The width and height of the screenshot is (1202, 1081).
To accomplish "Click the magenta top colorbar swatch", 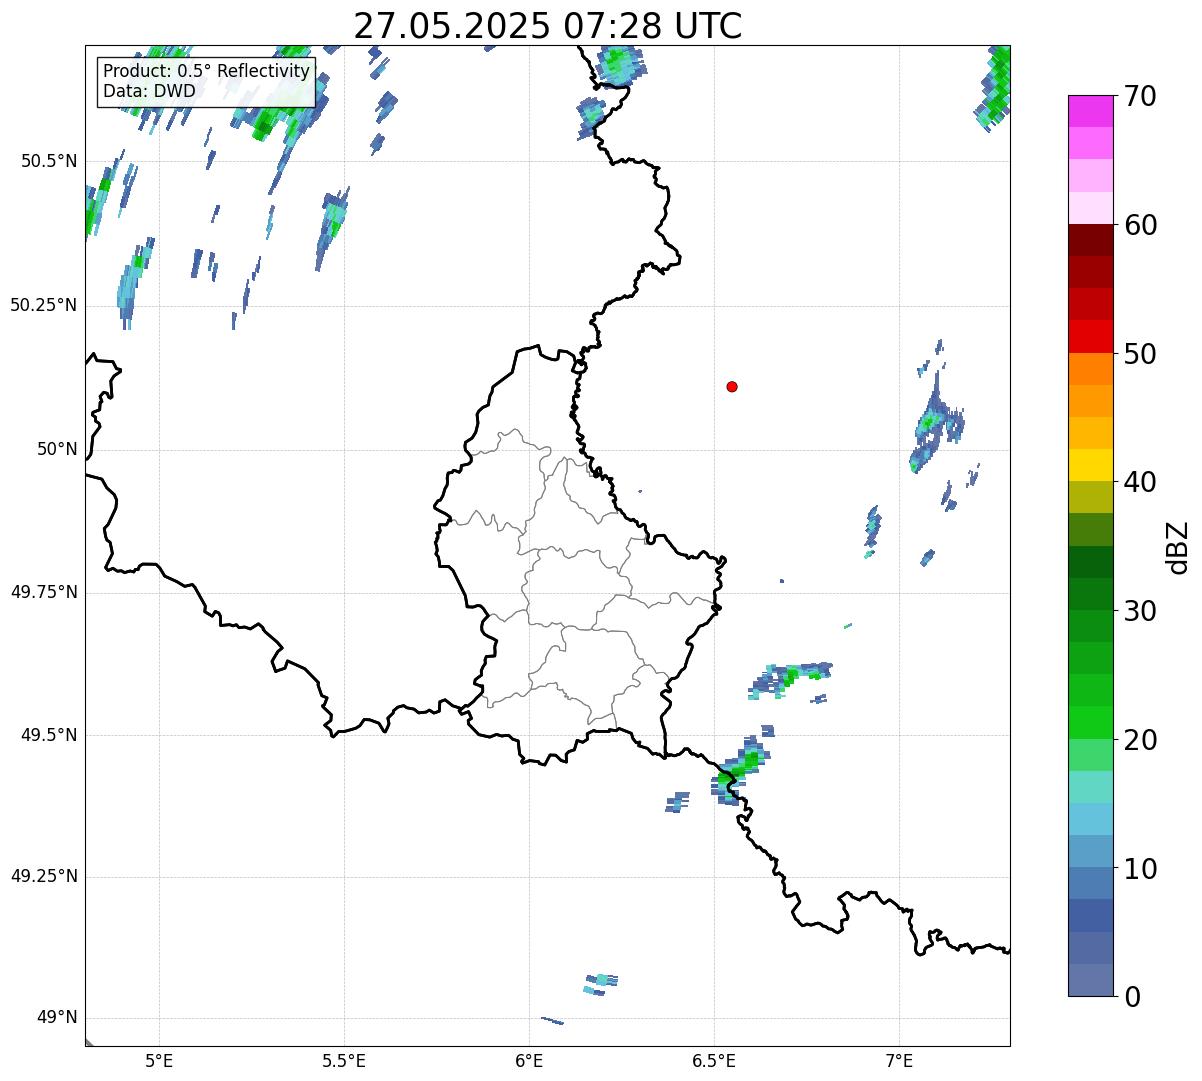I will (1090, 111).
